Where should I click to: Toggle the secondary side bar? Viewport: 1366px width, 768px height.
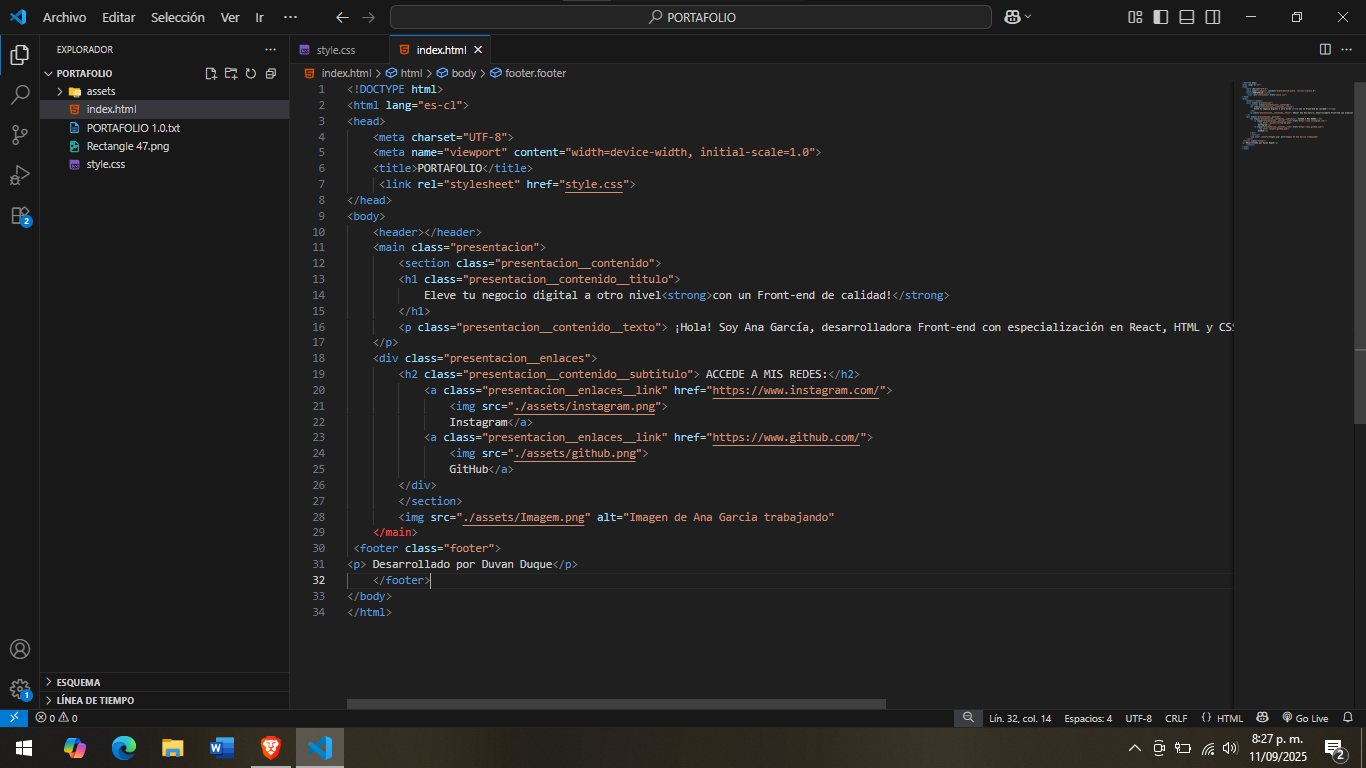tap(1213, 17)
